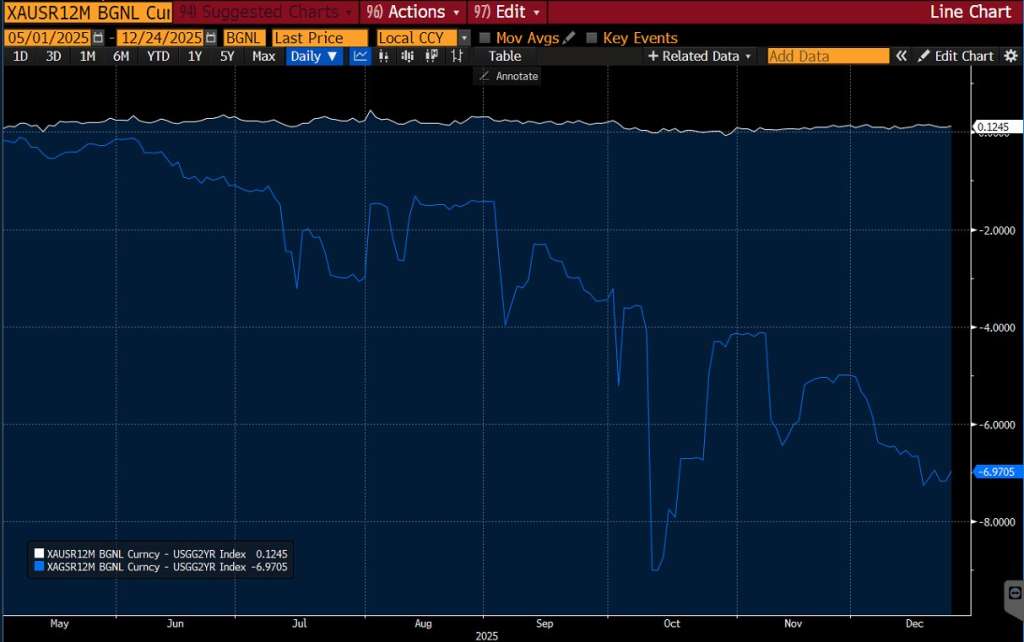
Task: Expand the Related Data dropdown
Action: pyautogui.click(x=700, y=57)
